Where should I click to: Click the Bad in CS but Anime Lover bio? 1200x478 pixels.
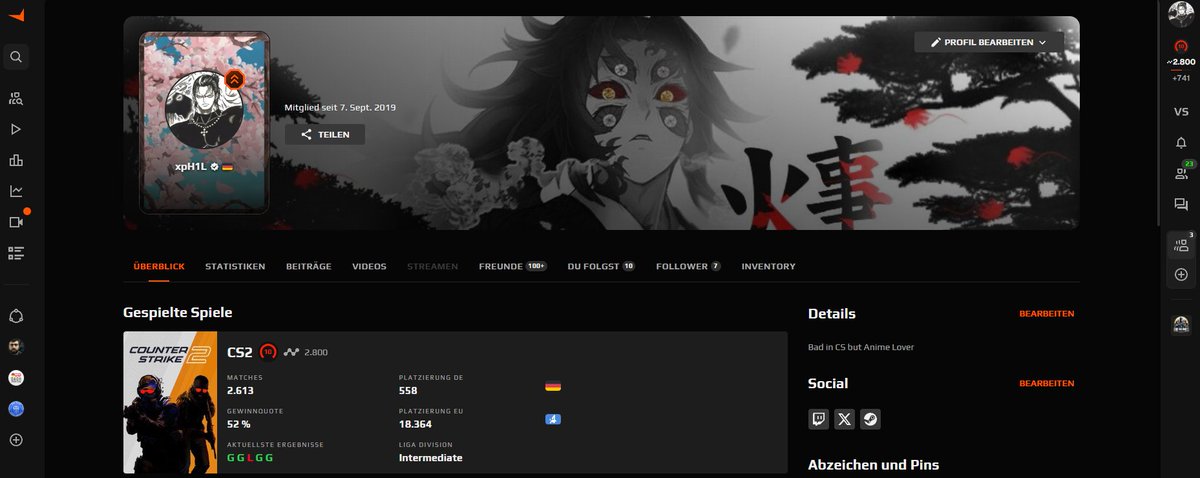[861, 347]
